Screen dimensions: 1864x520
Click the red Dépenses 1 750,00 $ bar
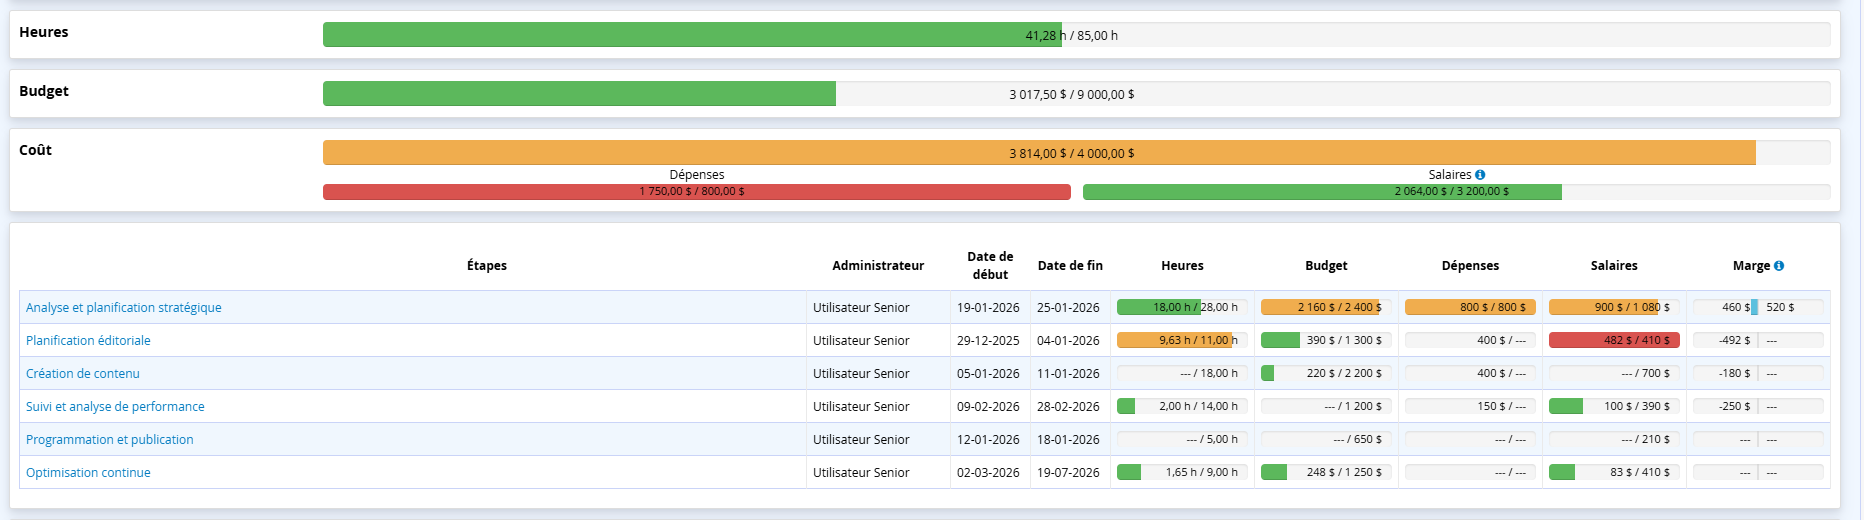pos(696,192)
